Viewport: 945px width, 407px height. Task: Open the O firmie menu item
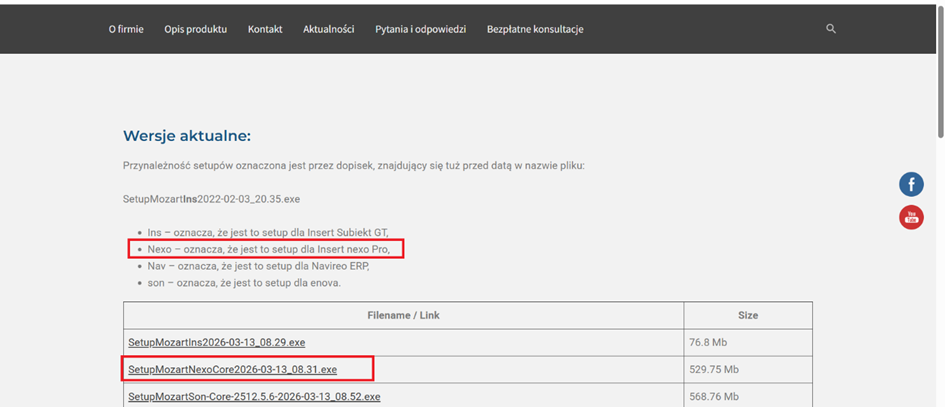[x=126, y=29]
